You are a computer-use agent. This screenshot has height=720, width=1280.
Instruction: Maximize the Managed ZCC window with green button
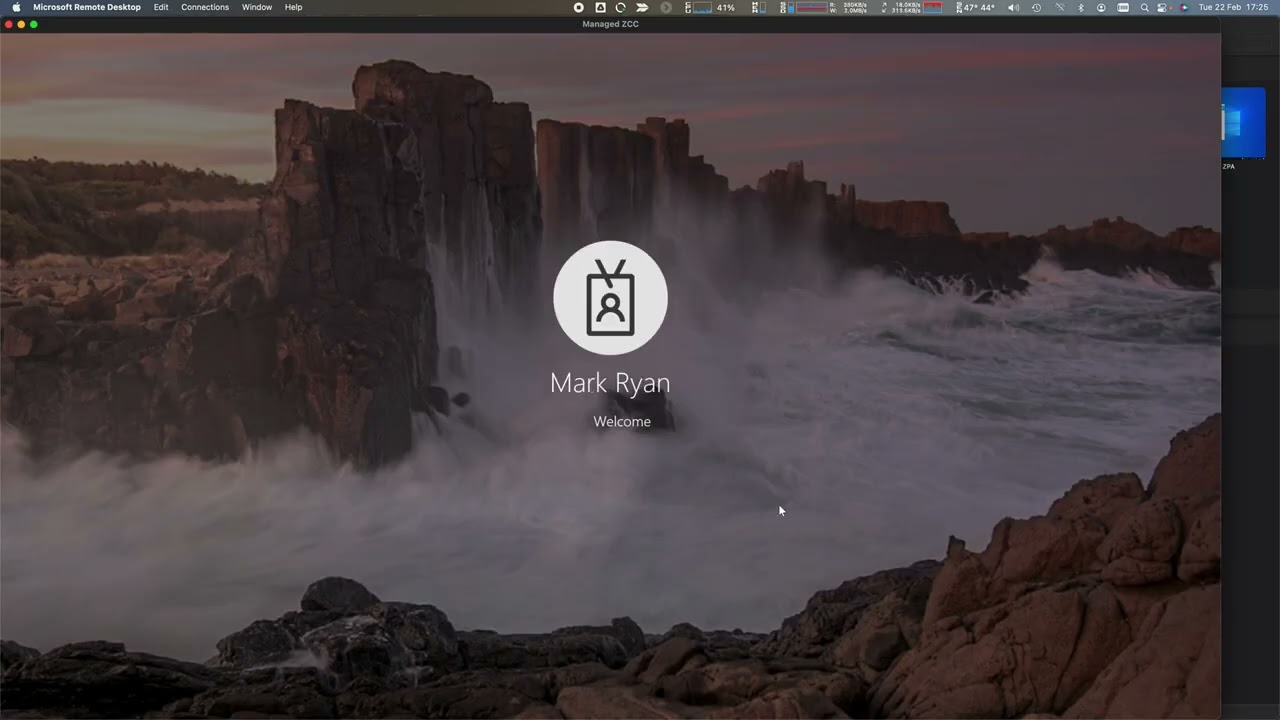(x=33, y=24)
